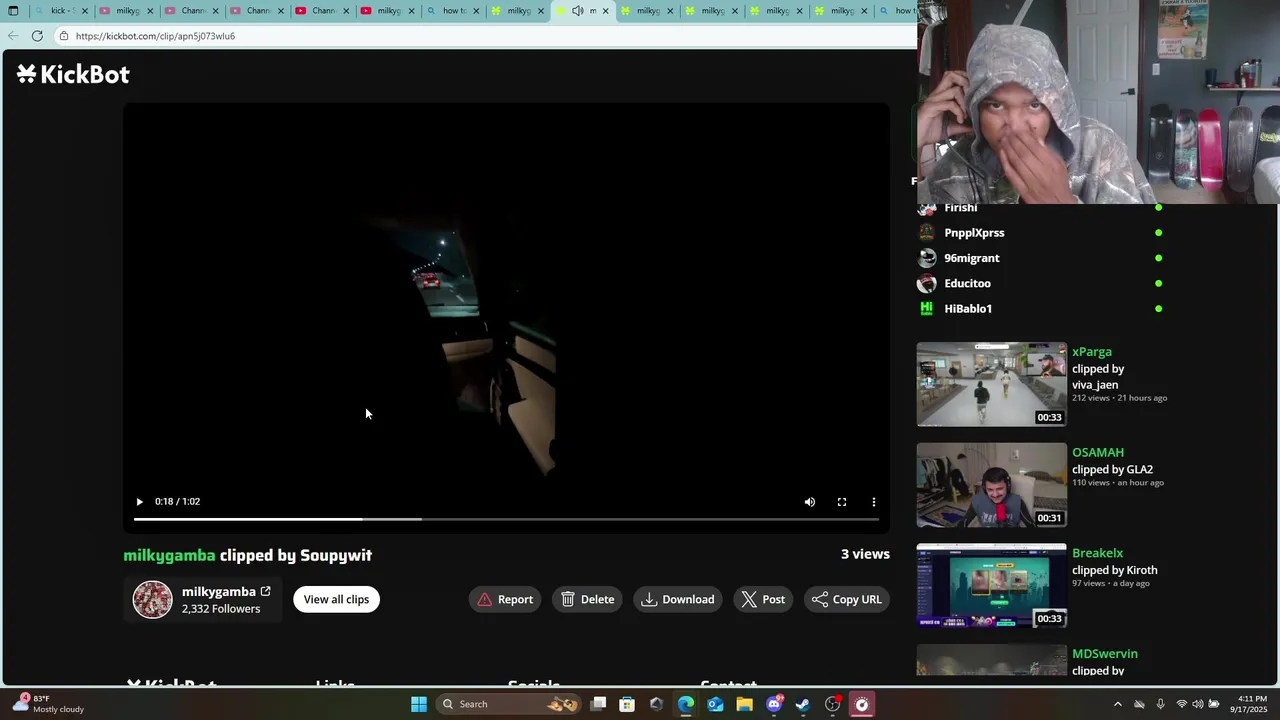1280x720 pixels.
Task: Post the clip to X
Action: pos(763,599)
